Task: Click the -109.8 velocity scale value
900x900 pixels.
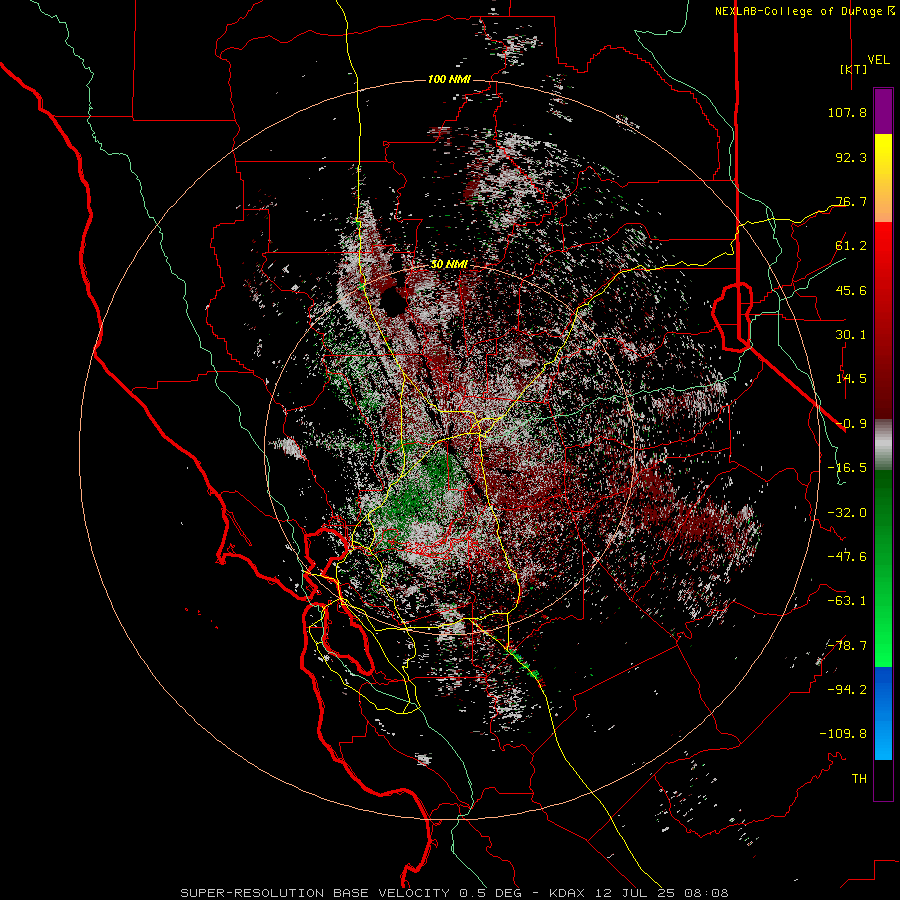Action: click(843, 734)
